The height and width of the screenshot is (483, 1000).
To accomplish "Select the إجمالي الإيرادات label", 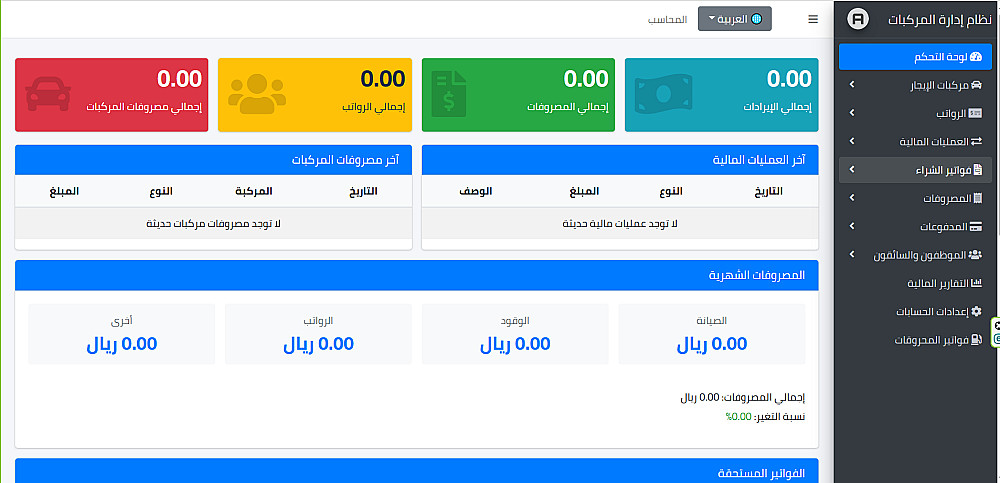I will (x=777, y=107).
